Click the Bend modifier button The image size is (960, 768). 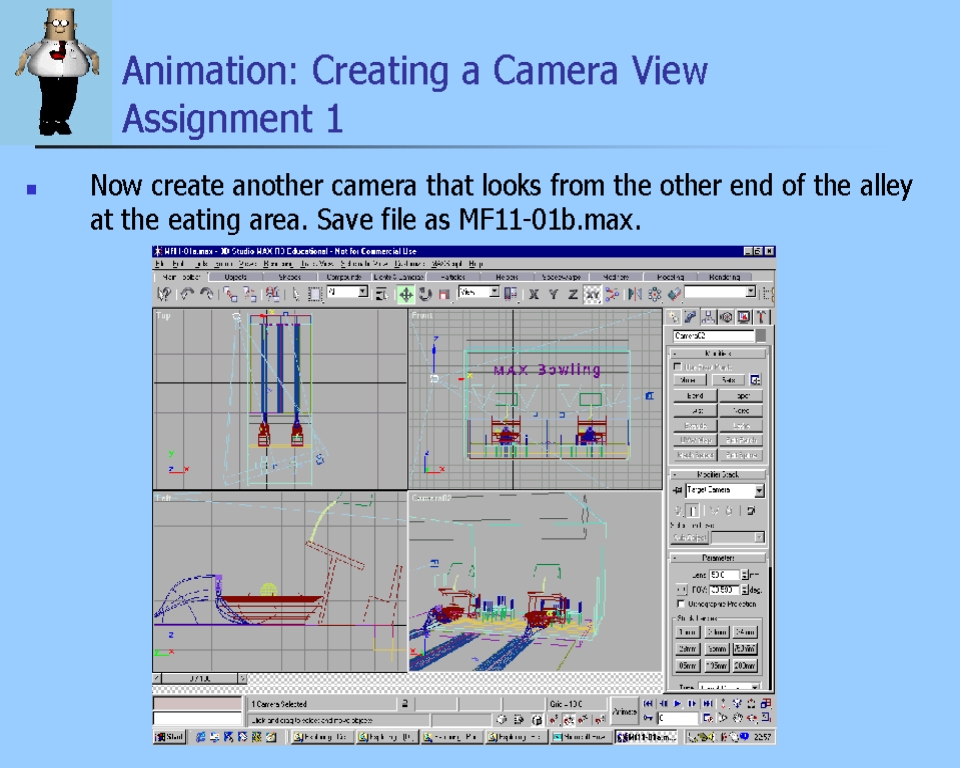point(694,396)
